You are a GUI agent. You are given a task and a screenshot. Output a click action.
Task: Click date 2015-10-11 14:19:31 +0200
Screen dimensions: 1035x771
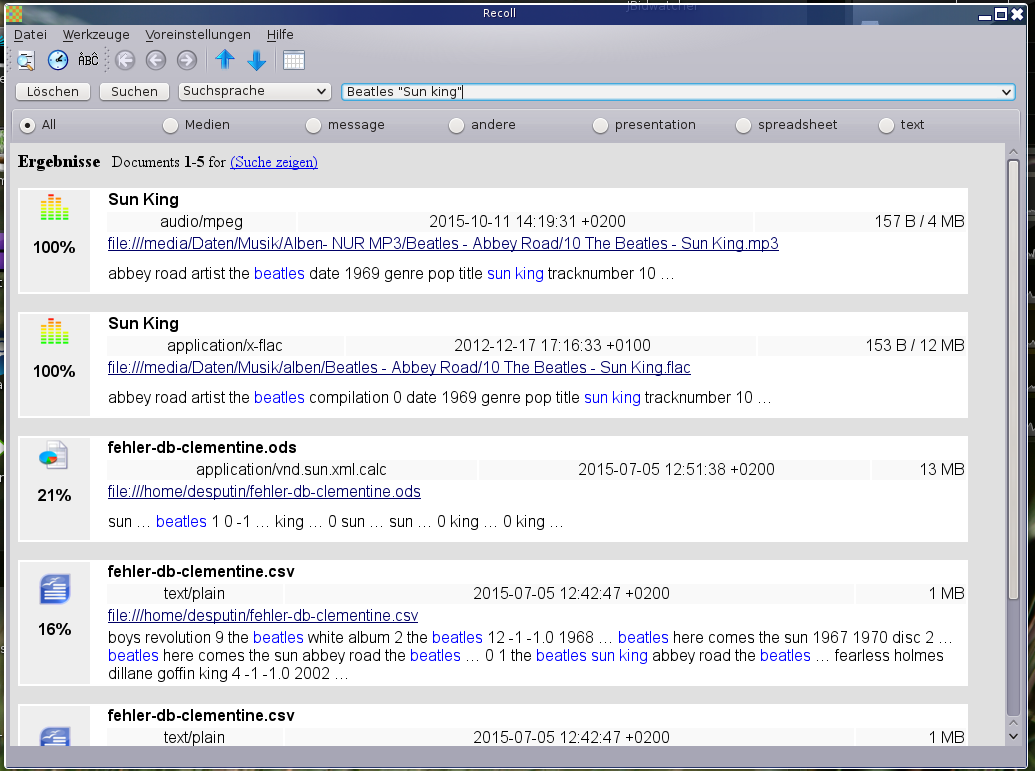point(527,222)
